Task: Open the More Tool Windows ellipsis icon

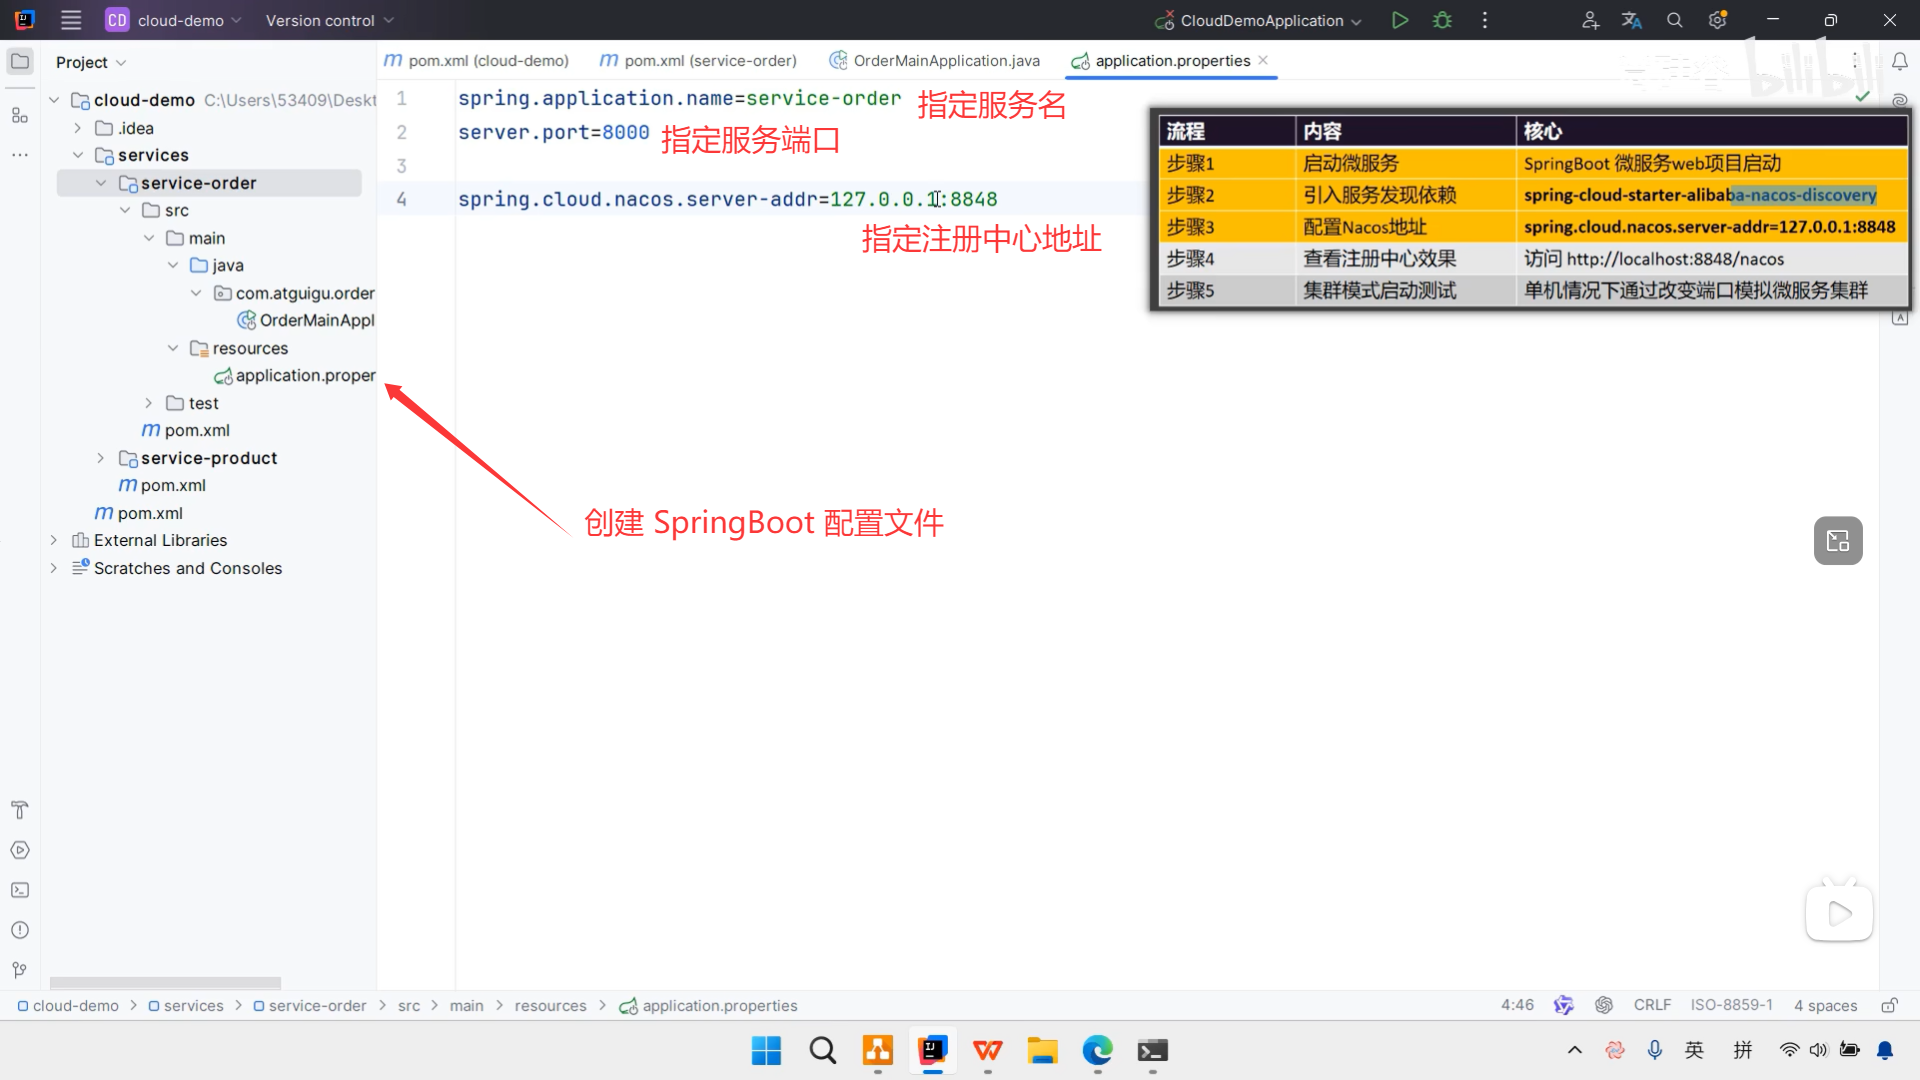Action: click(20, 155)
